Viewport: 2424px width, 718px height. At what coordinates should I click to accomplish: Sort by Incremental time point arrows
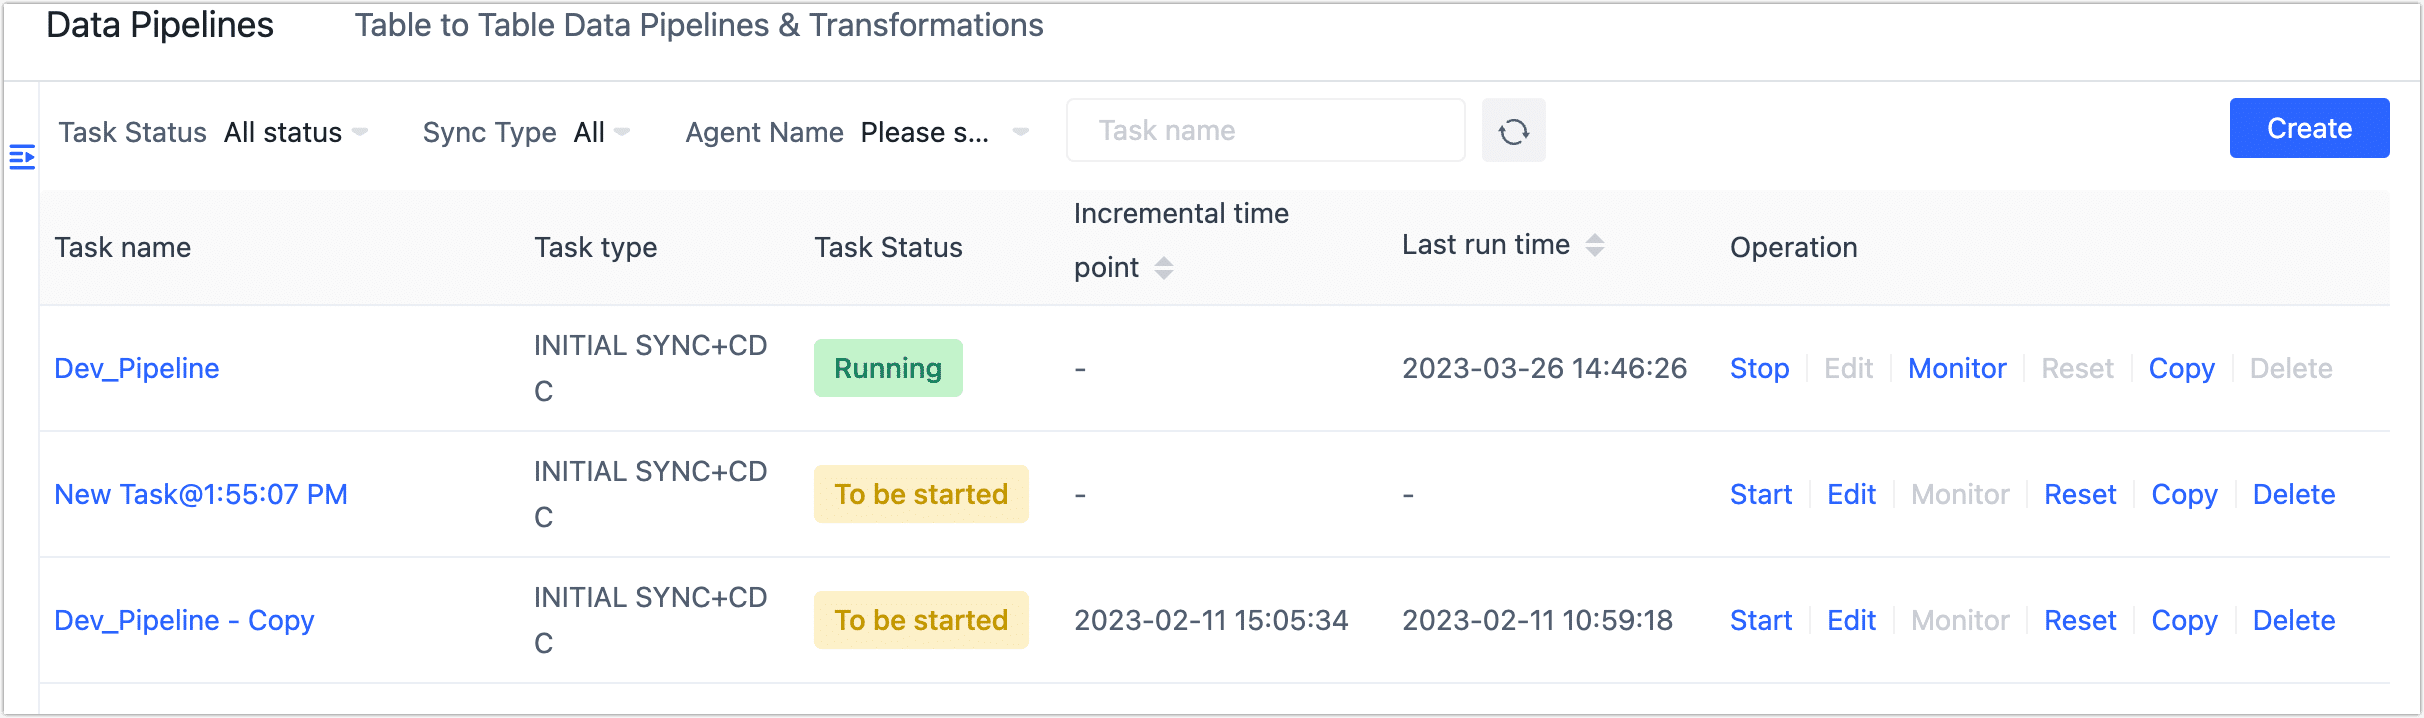1163,268
